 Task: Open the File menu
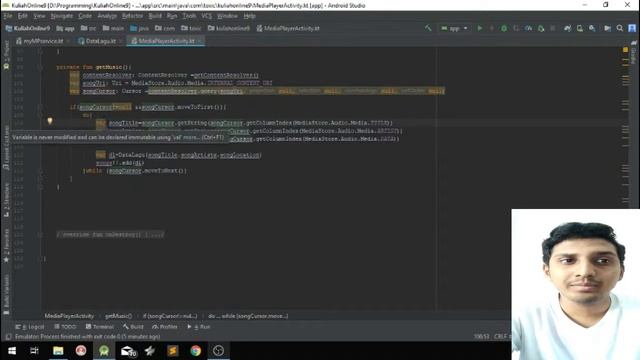click(x=8, y=16)
